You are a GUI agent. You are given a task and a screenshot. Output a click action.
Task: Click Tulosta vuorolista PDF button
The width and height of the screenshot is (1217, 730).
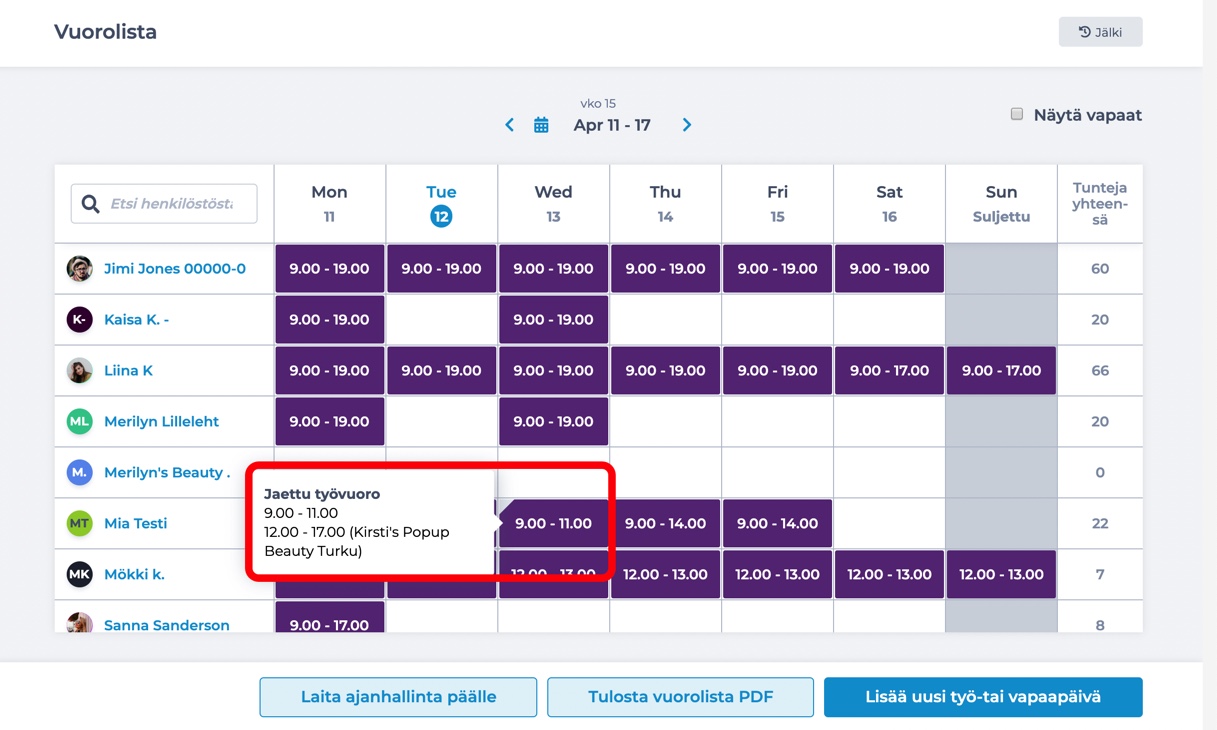[x=680, y=697]
